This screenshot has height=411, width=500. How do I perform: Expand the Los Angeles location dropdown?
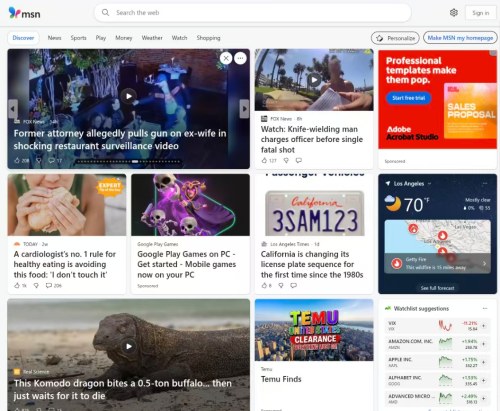[x=429, y=184]
